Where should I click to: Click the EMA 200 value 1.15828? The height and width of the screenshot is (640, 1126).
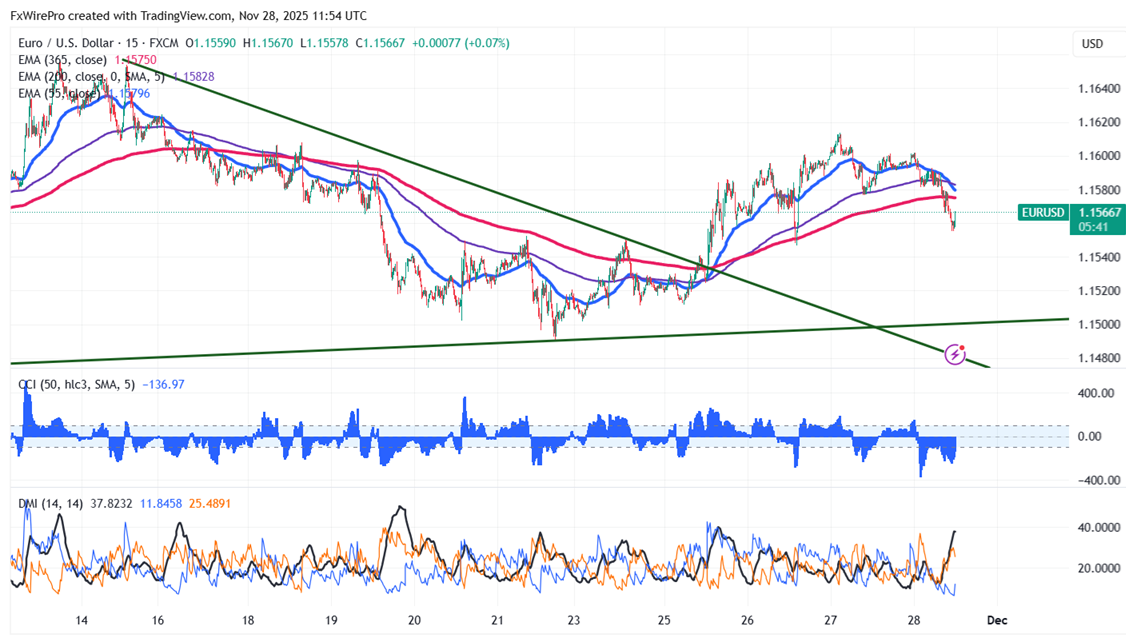coord(193,76)
